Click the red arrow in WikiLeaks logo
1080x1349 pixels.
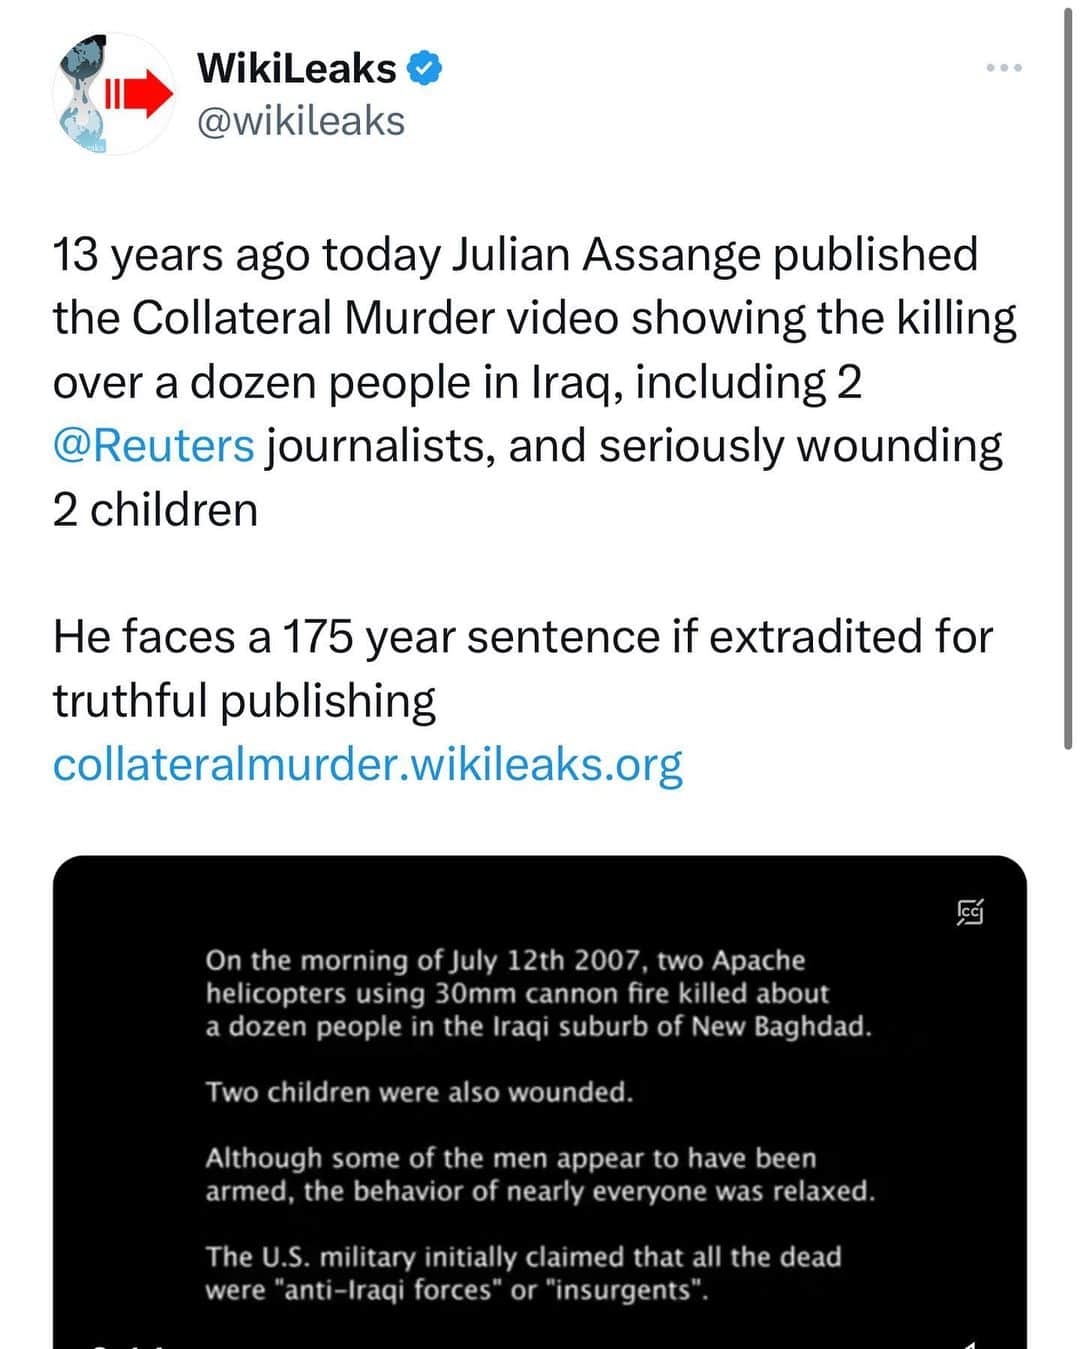point(139,94)
